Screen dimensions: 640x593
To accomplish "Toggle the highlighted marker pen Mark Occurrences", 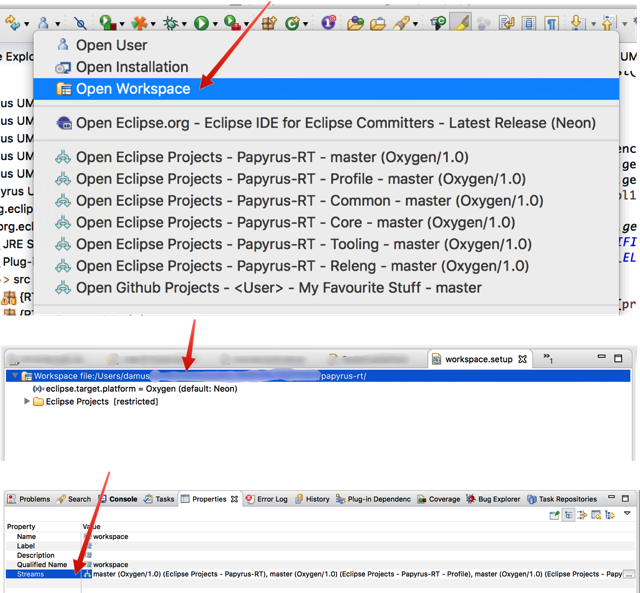I will pyautogui.click(x=460, y=22).
